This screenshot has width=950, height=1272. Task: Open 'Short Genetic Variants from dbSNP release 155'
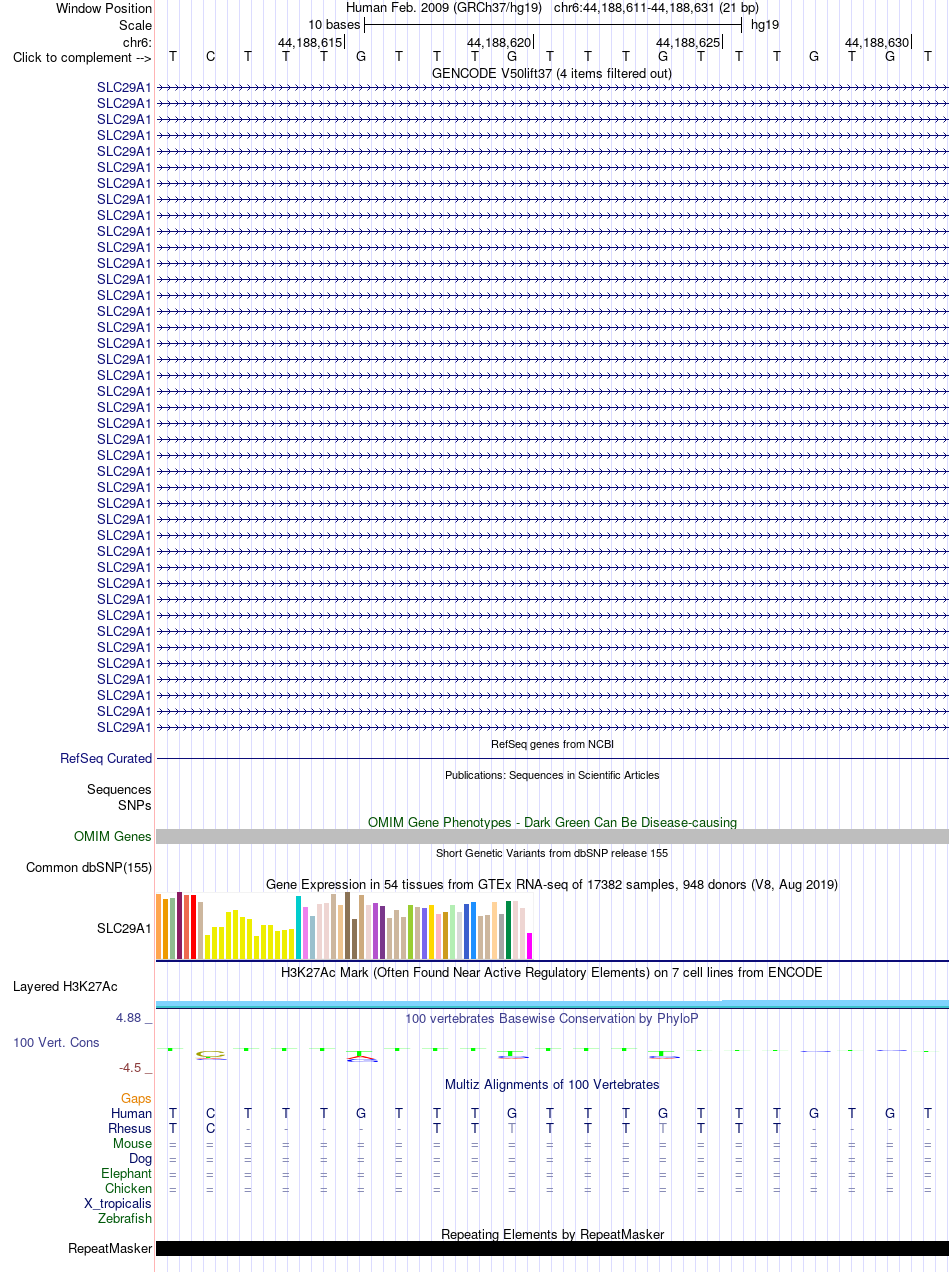click(552, 853)
